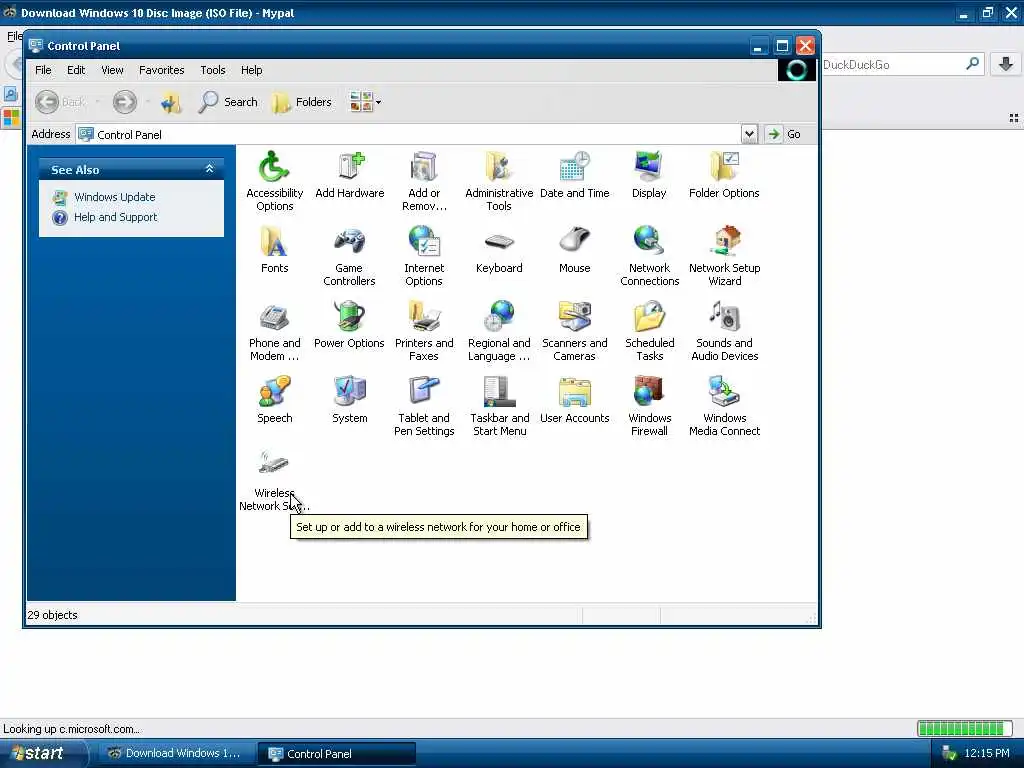Open the Tools menu

pos(213,70)
